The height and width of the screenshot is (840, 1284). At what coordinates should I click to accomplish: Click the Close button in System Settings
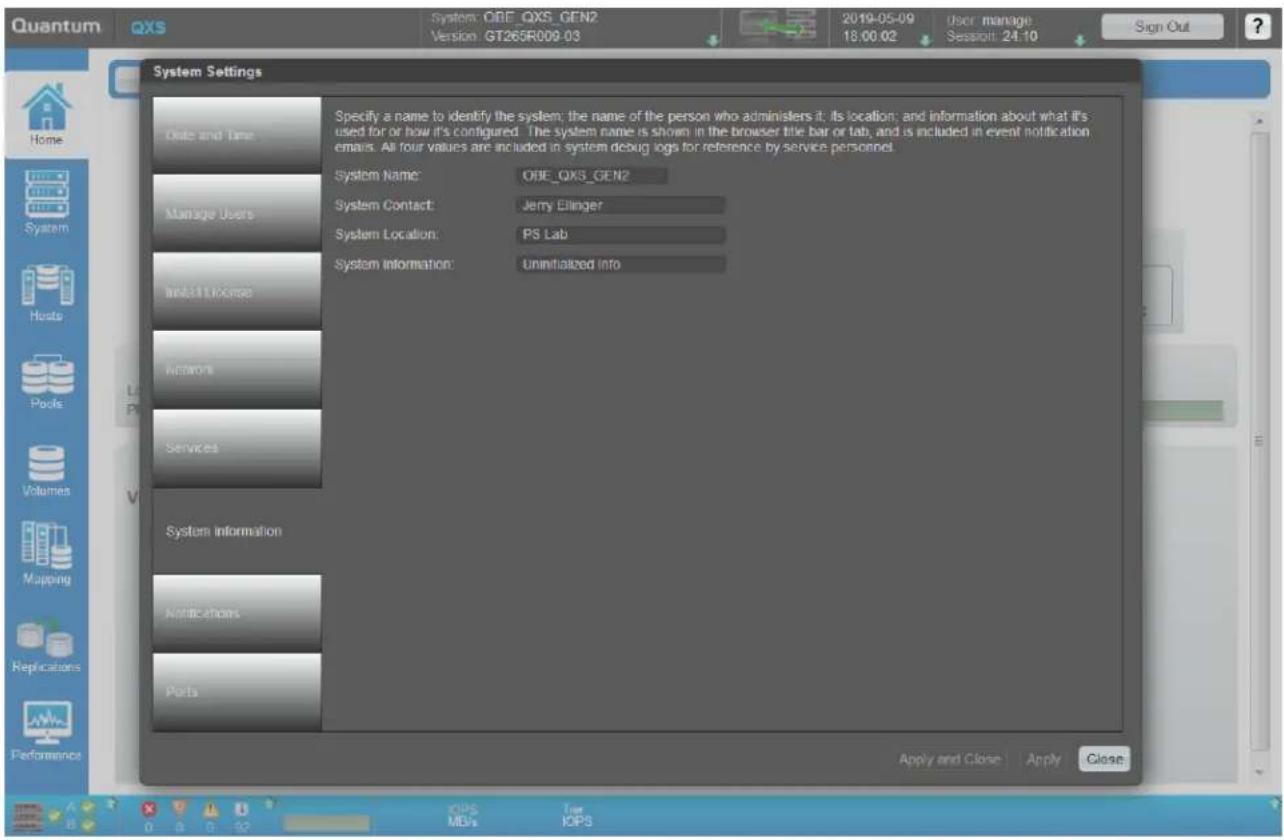tap(1104, 760)
